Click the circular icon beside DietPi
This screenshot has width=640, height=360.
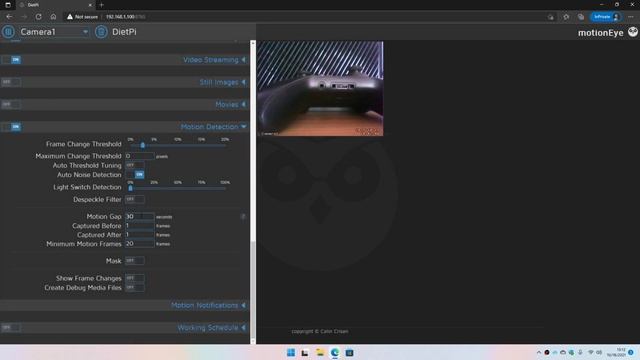point(101,32)
